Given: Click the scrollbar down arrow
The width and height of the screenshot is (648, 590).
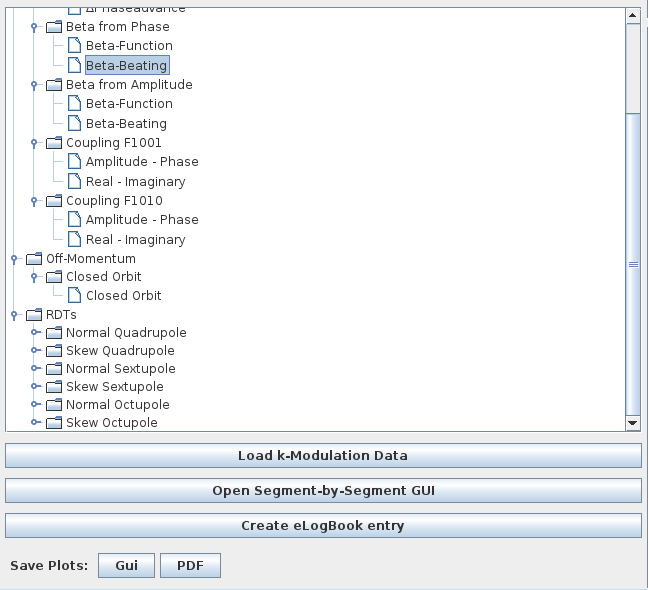Looking at the screenshot, I should pos(633,423).
